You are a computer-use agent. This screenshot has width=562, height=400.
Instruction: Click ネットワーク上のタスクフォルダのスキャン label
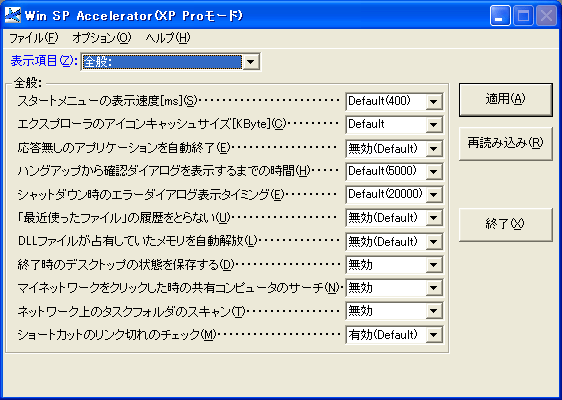pos(131,311)
